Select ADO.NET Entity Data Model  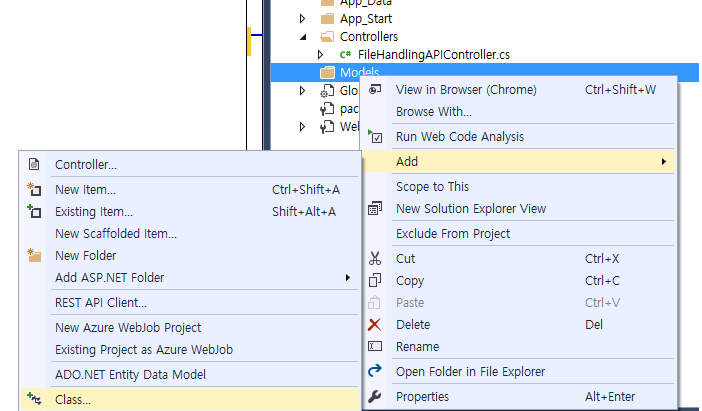pos(190,375)
